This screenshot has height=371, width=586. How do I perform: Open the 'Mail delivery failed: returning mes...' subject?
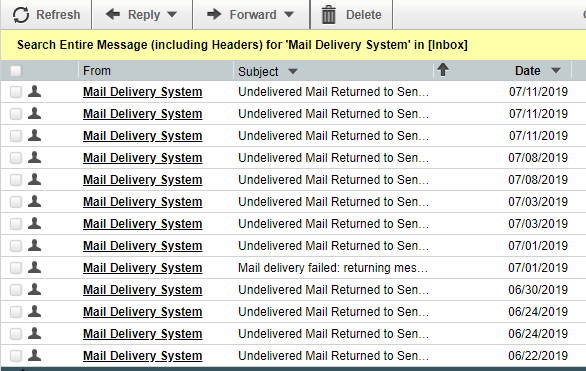[x=333, y=268]
